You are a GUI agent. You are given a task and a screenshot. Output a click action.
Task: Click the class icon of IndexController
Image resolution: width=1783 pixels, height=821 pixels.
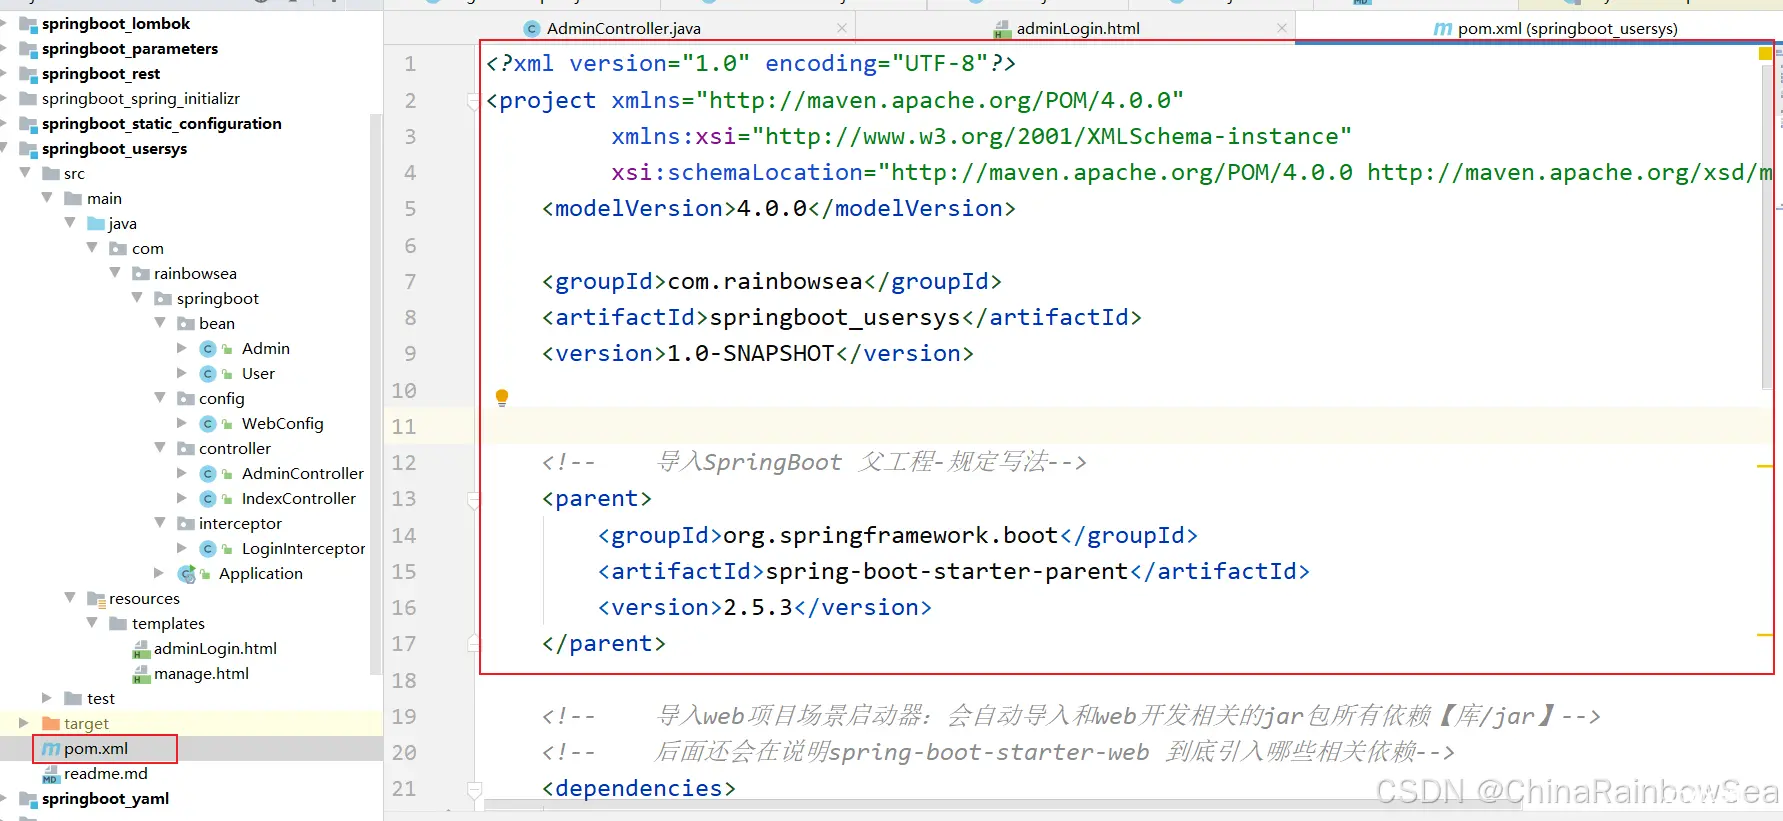point(208,499)
